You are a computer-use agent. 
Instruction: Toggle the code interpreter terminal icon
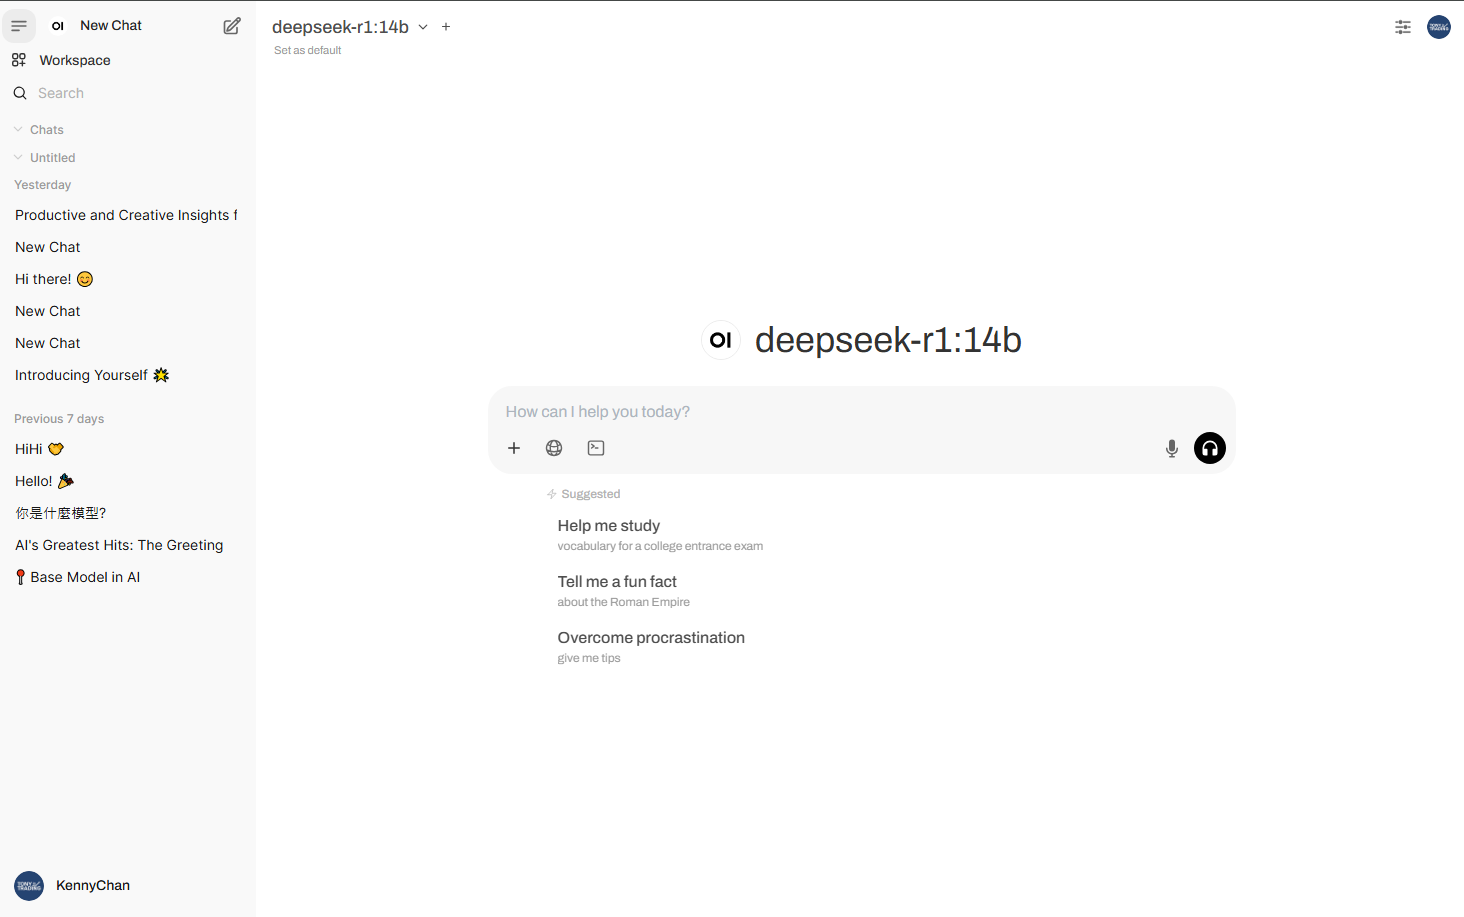coord(596,448)
